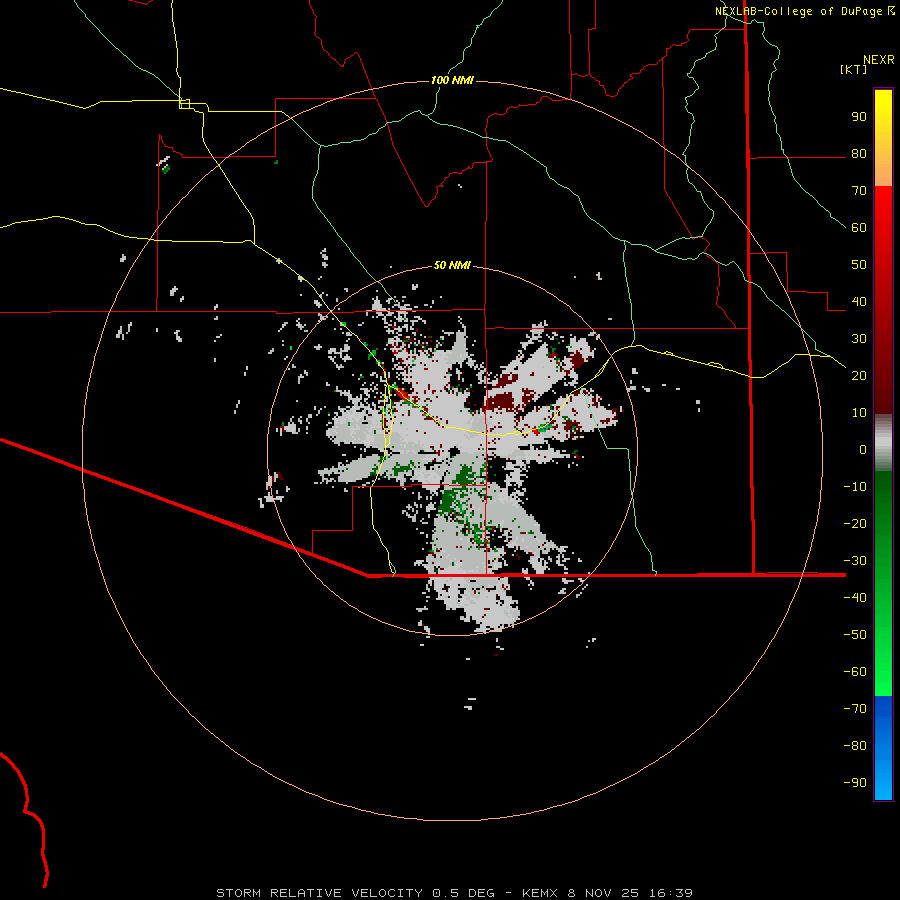Screen dimensions: 900x900
Task: Click the 16:39 timestamp in the caption
Action: [x=670, y=893]
